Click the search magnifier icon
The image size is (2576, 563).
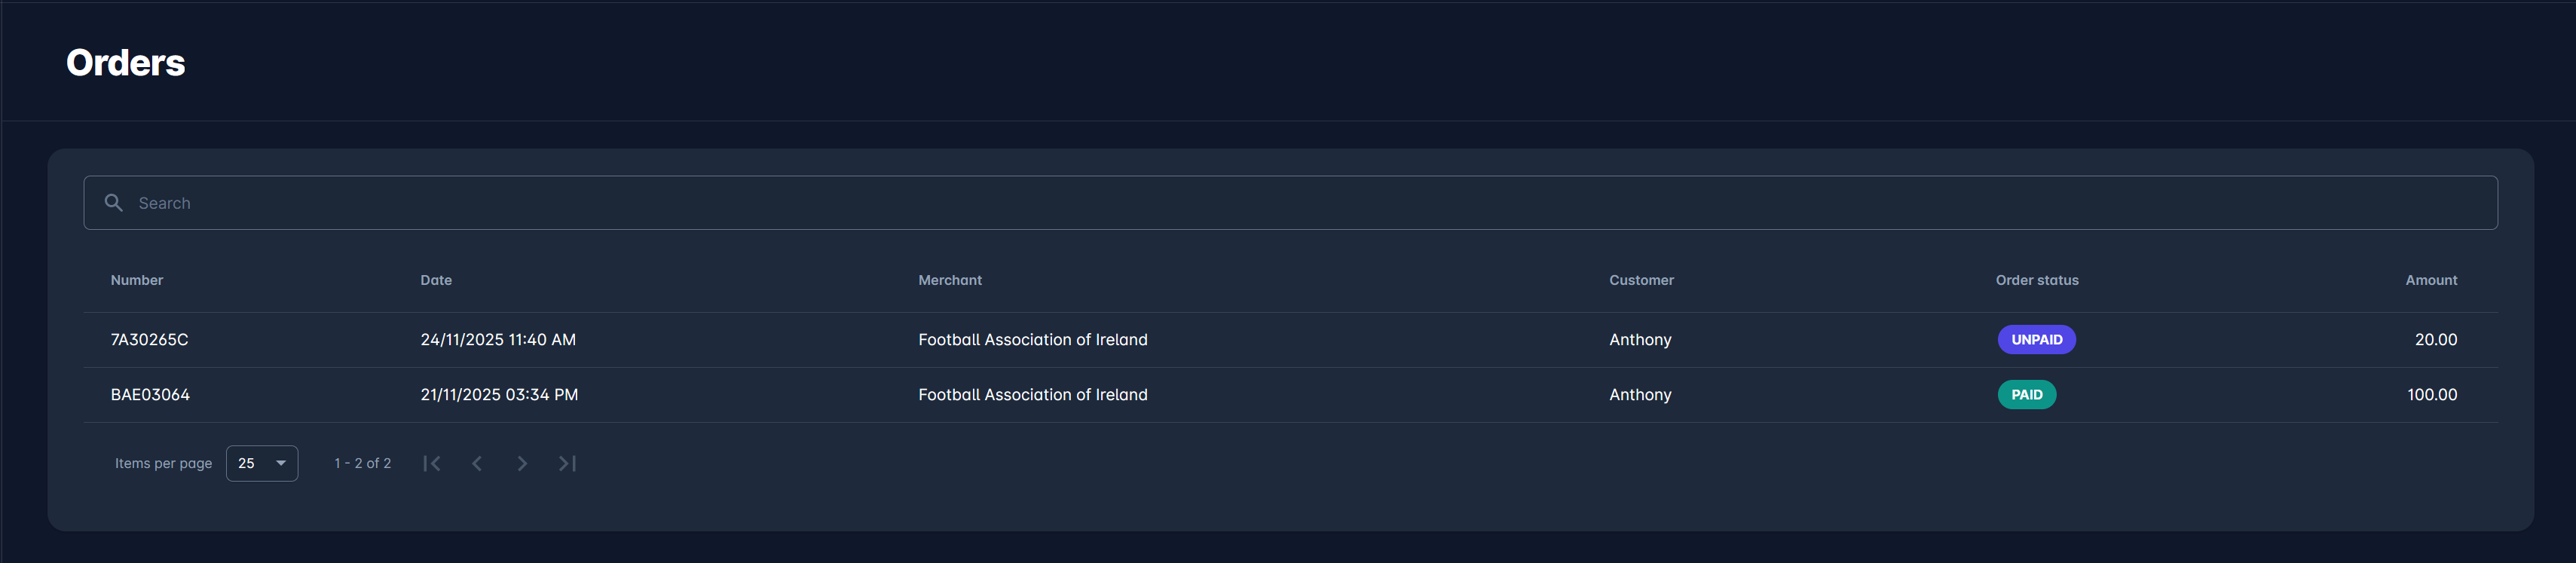coord(114,203)
